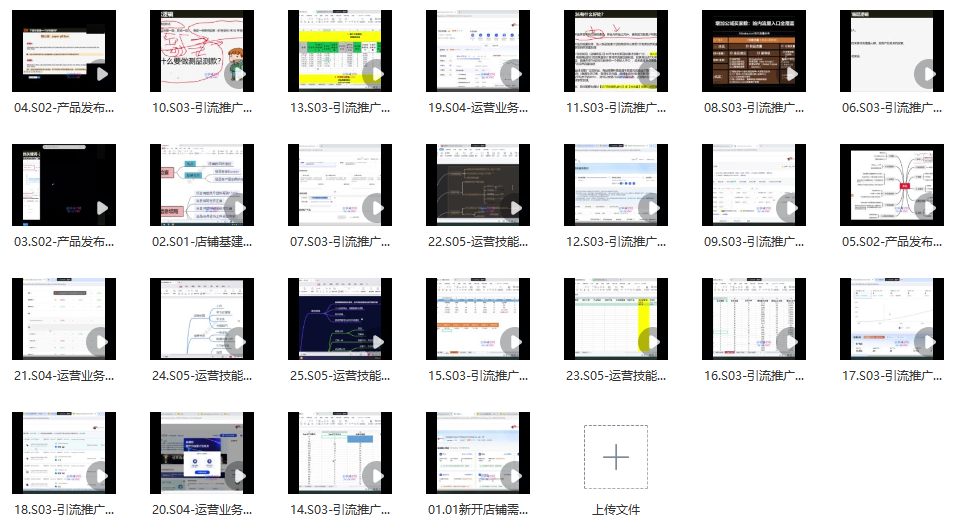The image size is (955, 531).
Task: Open video thumbnail 11.S03-引流推广
Action: [616, 51]
